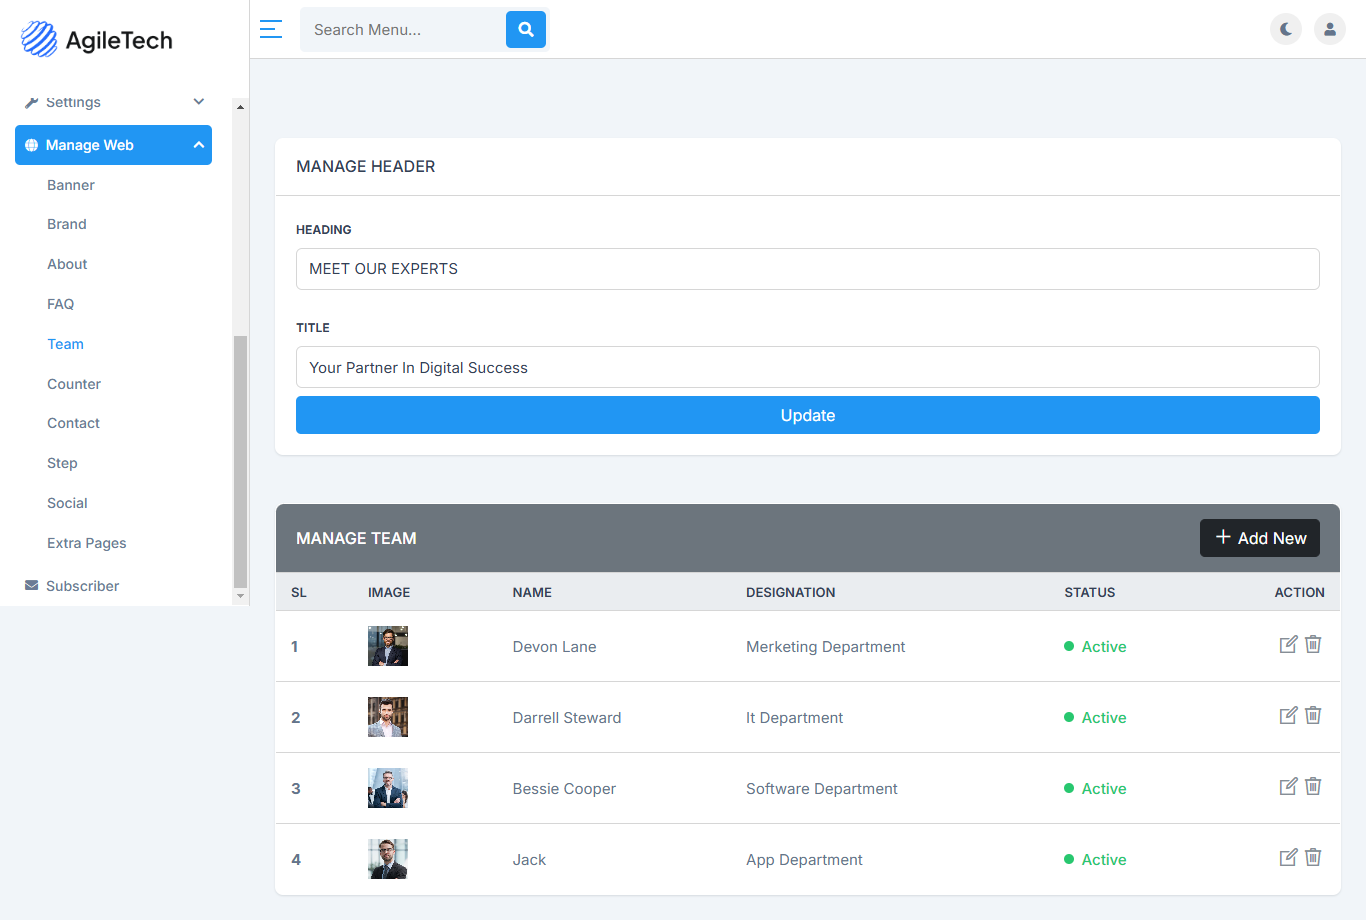
Task: Delete Devon Lane's team entry
Action: click(1313, 645)
